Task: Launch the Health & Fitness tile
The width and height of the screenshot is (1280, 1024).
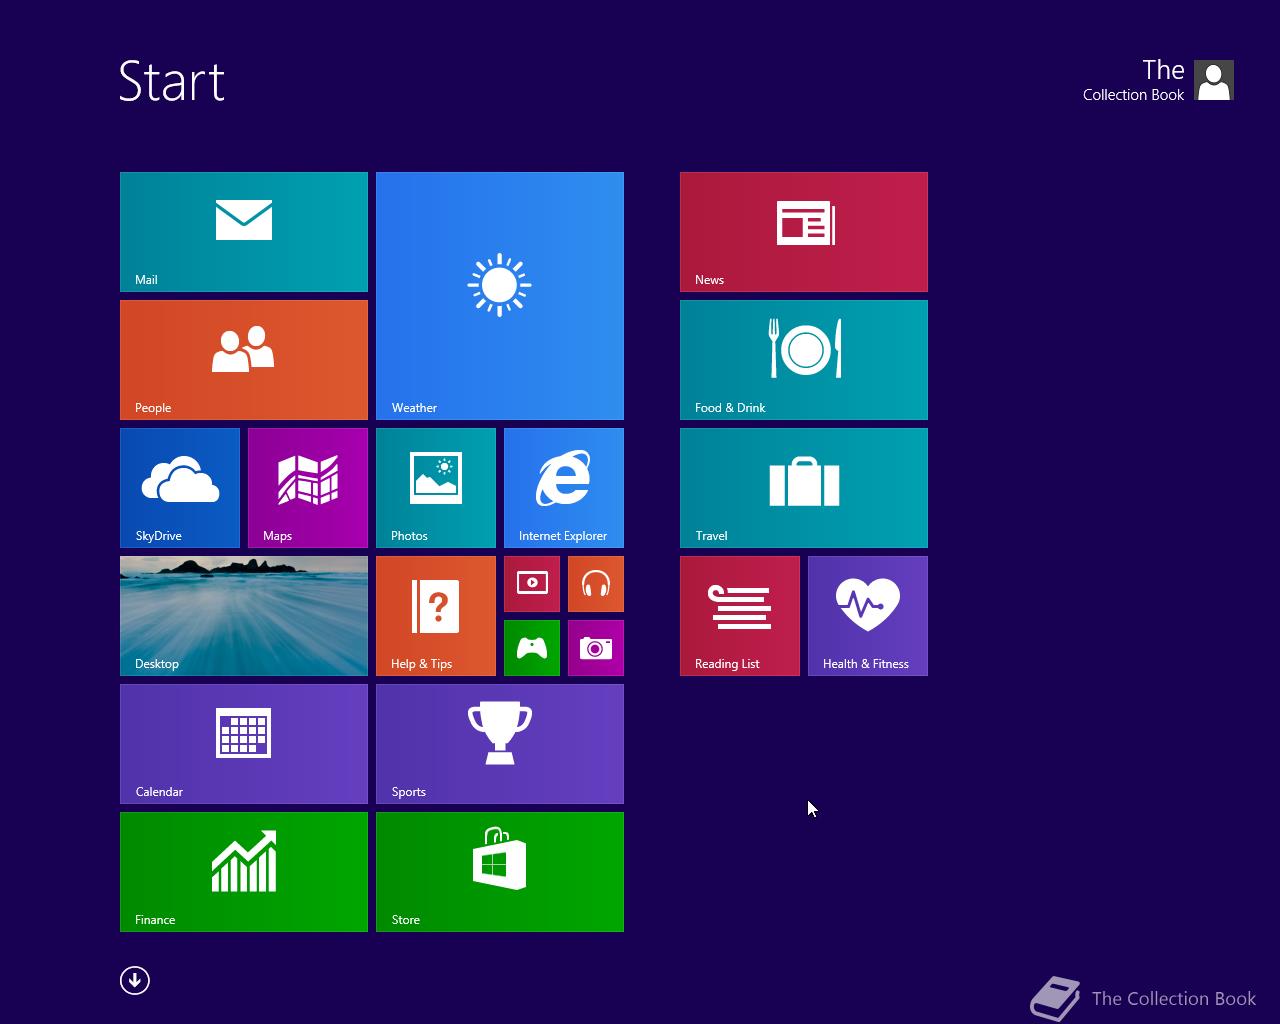Action: pyautogui.click(x=868, y=616)
